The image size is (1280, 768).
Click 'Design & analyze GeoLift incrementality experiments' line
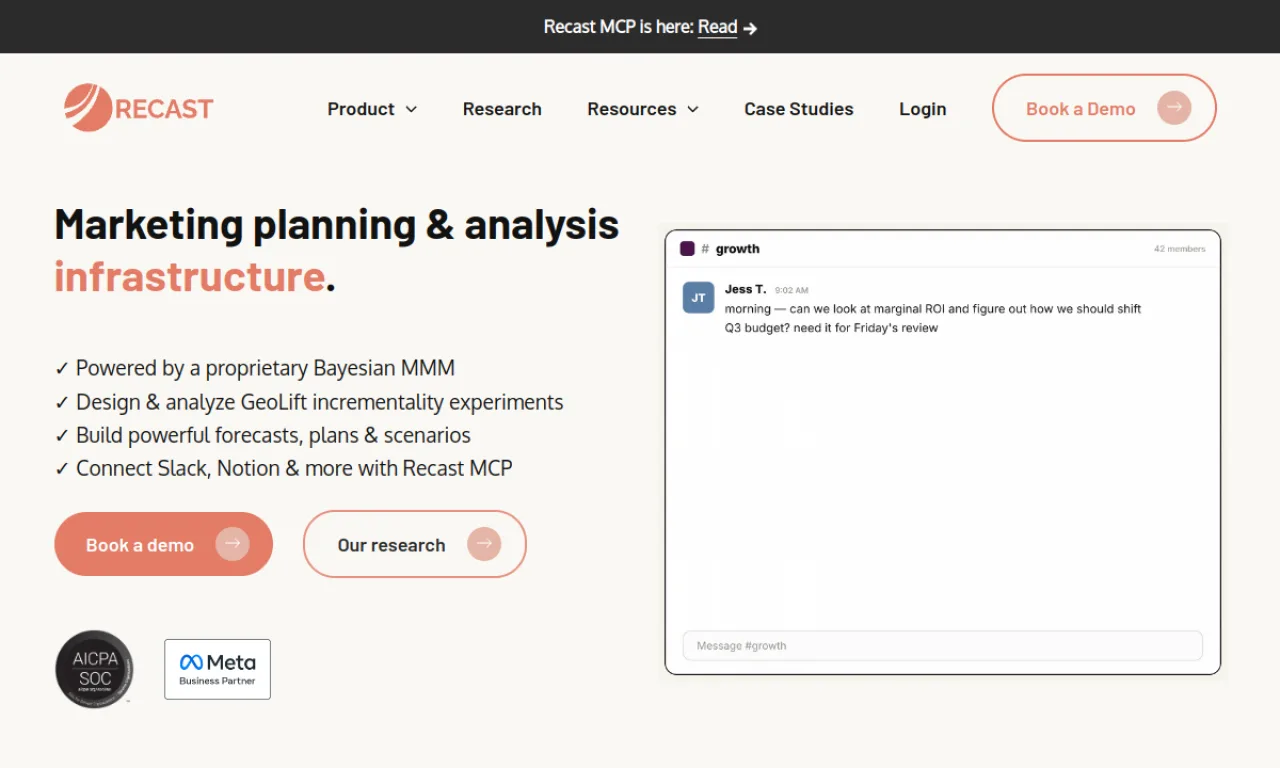click(309, 402)
